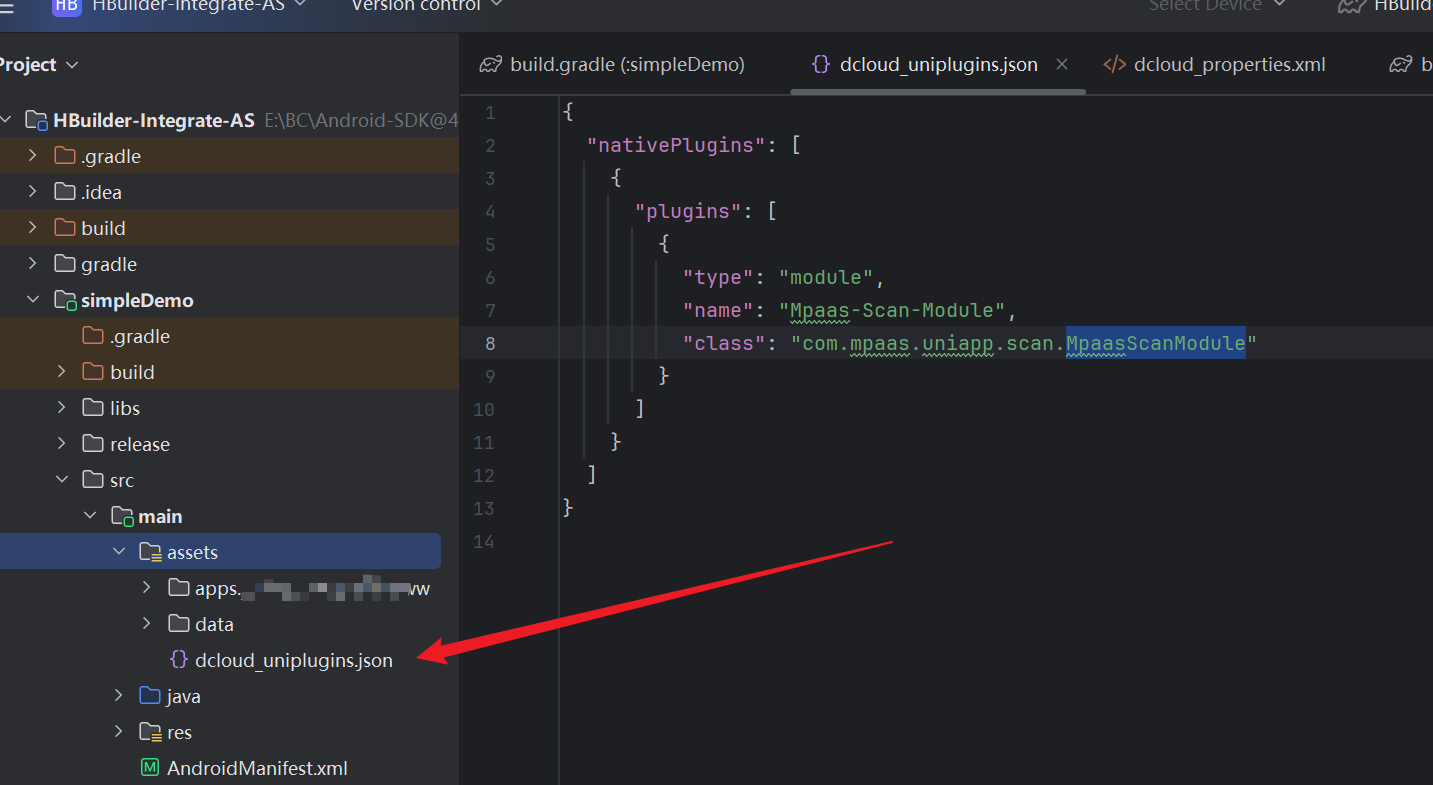This screenshot has width=1433, height=785.
Task: Select the data folder under assets
Action: coord(214,624)
